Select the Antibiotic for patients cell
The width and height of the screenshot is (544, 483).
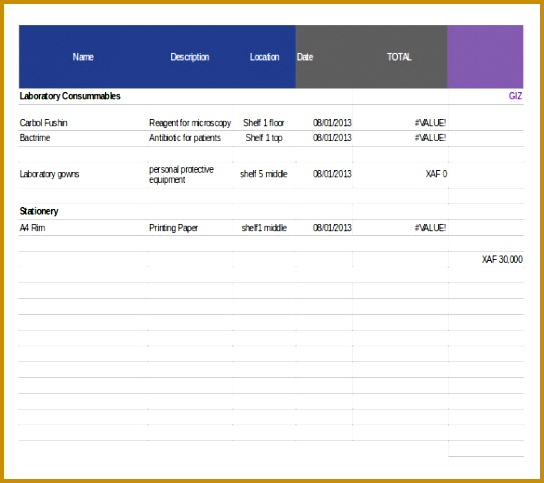[185, 138]
